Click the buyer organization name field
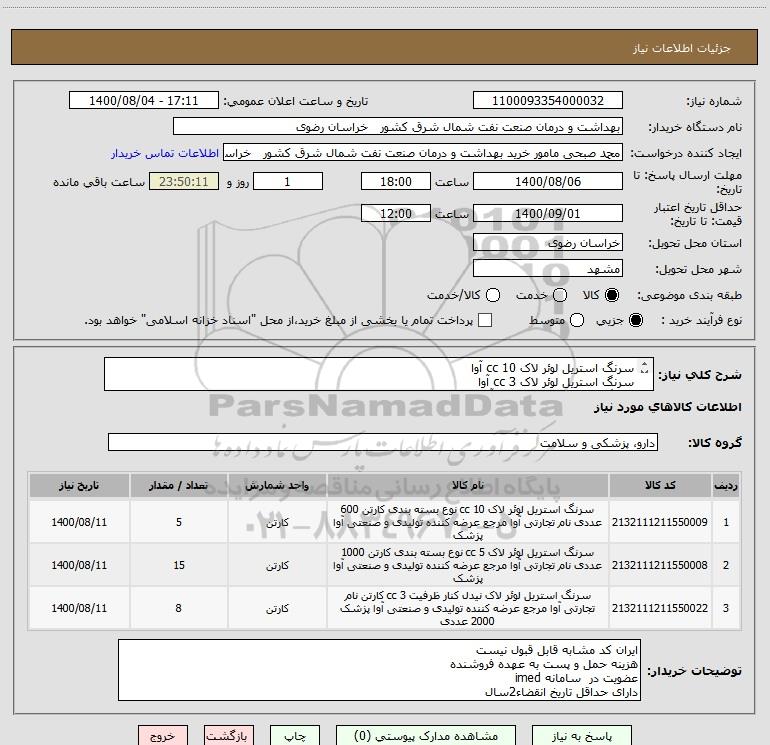 tap(398, 127)
